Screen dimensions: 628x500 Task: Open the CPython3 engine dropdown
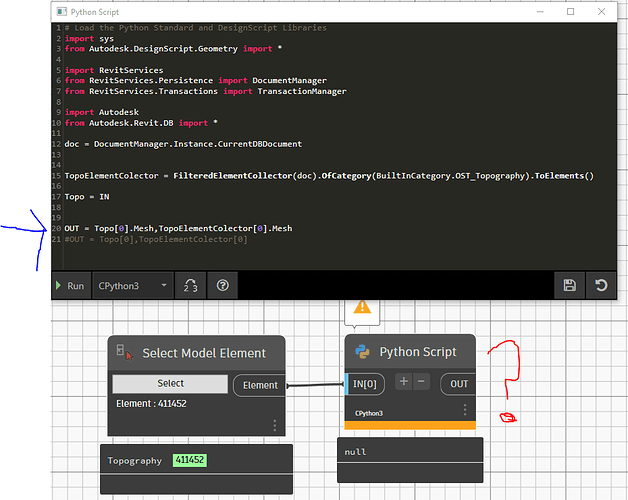[133, 286]
